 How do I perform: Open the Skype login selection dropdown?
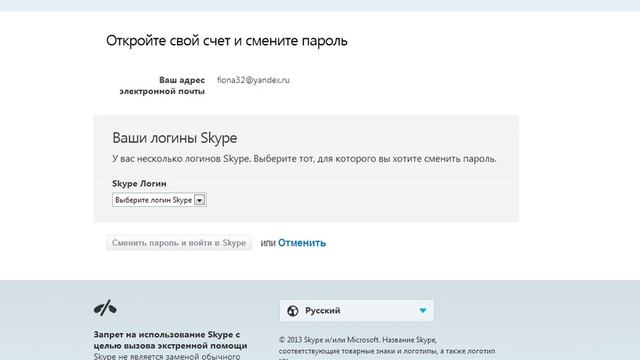click(159, 200)
